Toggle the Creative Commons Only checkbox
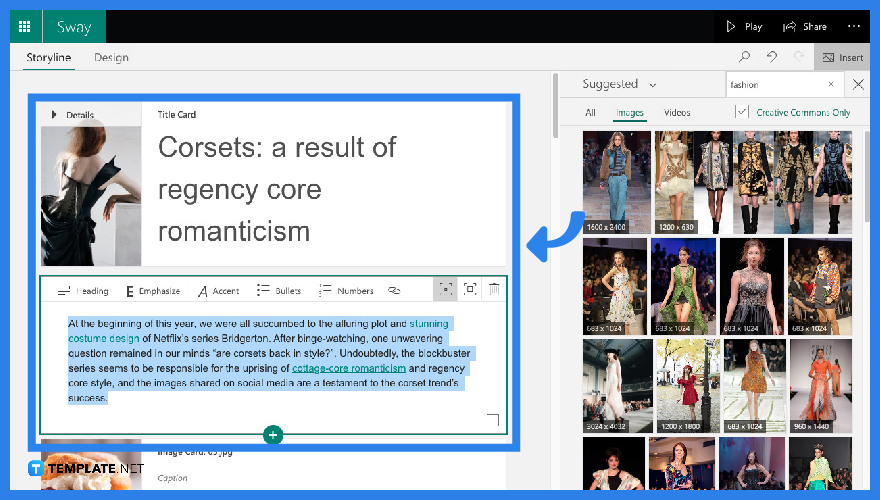The width and height of the screenshot is (880, 500). coord(741,112)
